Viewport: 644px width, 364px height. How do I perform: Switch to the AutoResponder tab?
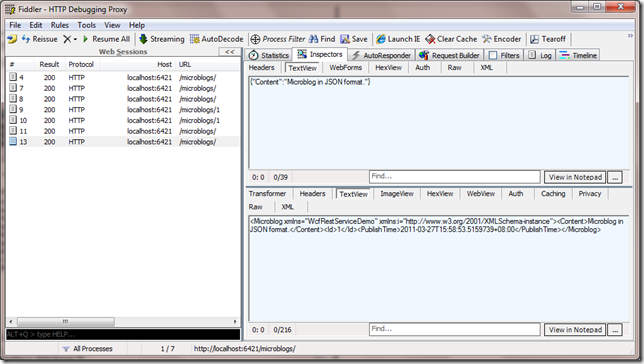tap(381, 55)
